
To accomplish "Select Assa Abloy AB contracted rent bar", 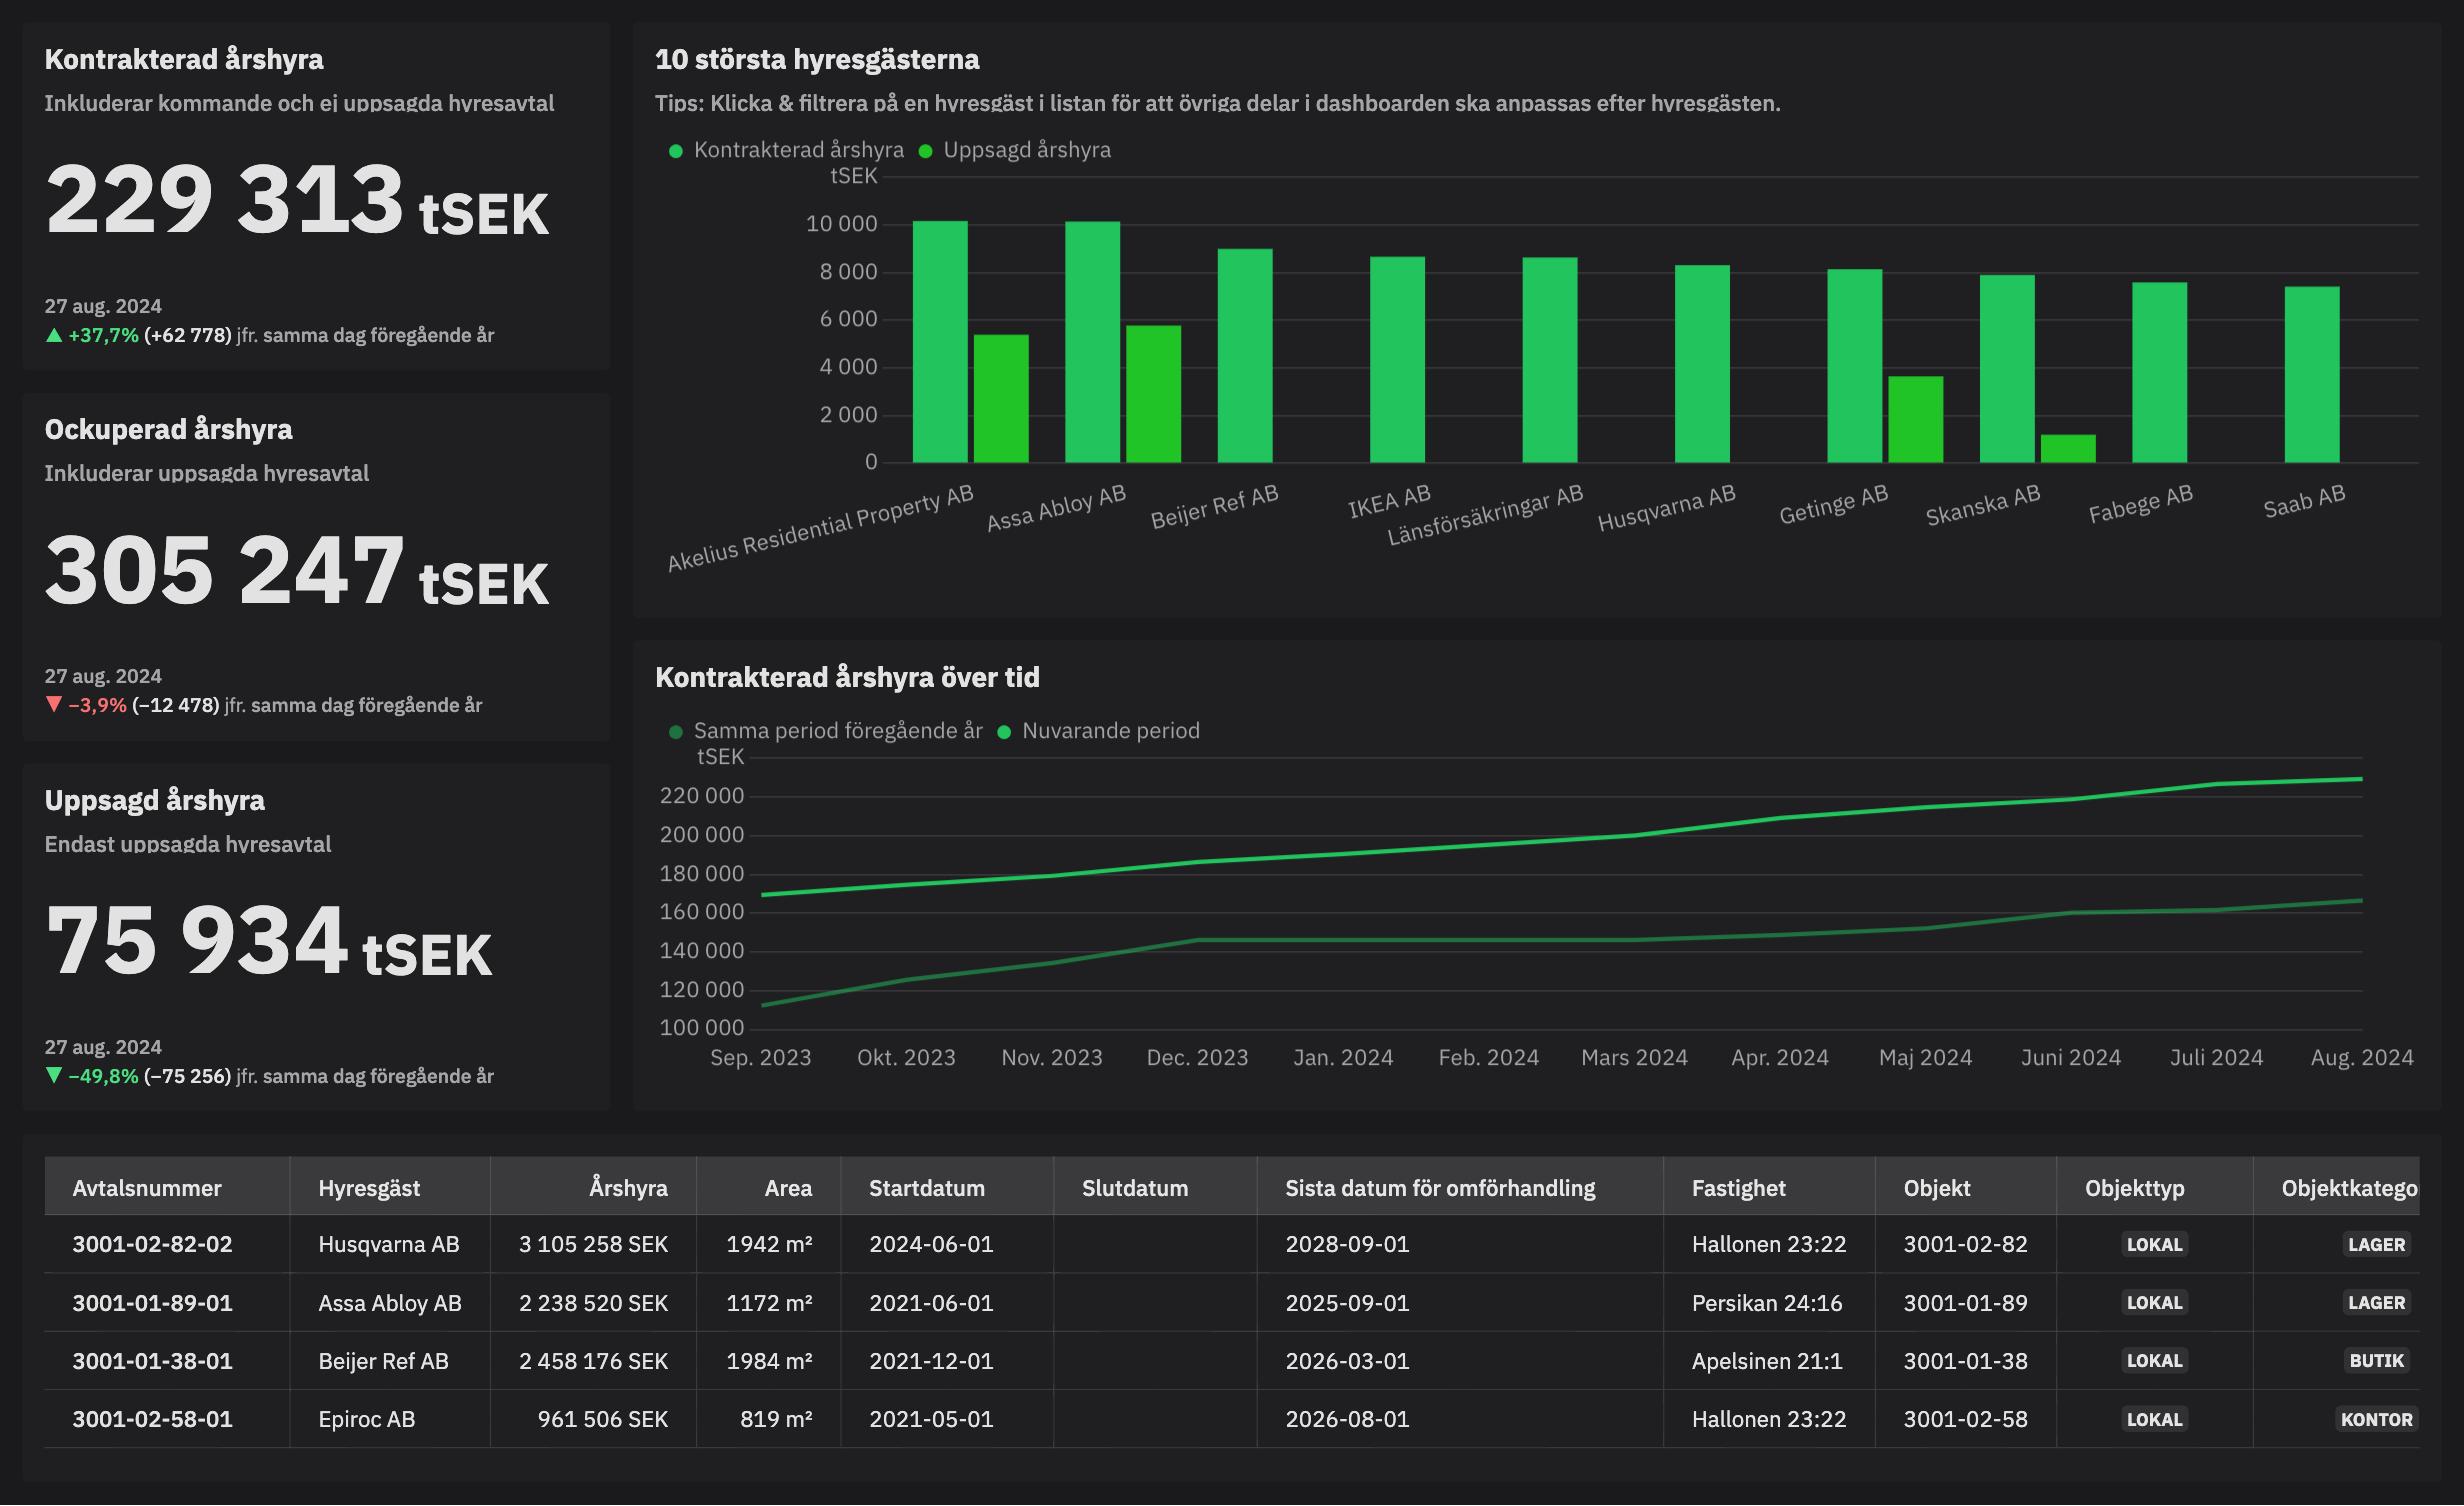I will point(1092,342).
